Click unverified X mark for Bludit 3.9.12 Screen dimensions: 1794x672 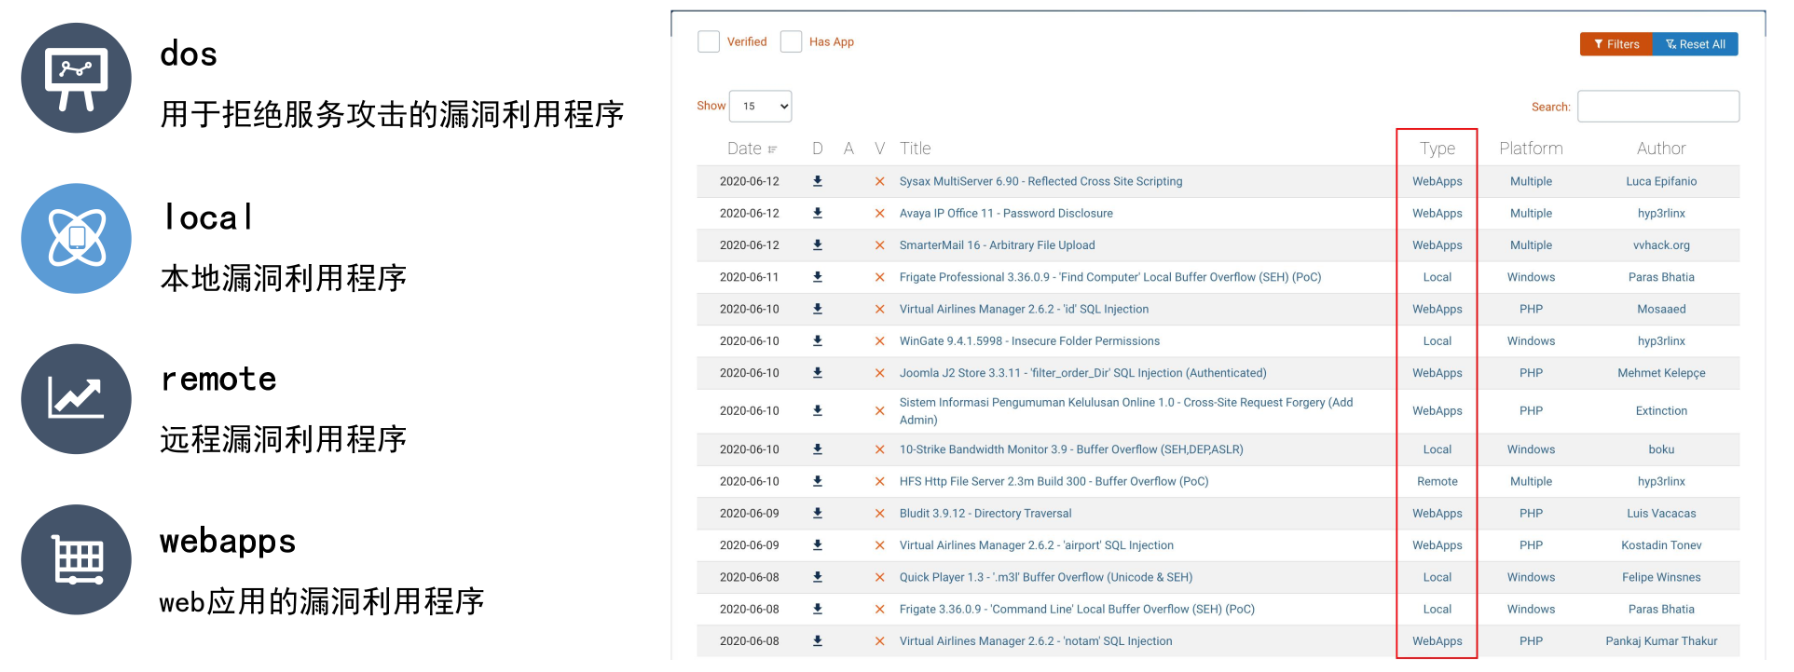879,514
